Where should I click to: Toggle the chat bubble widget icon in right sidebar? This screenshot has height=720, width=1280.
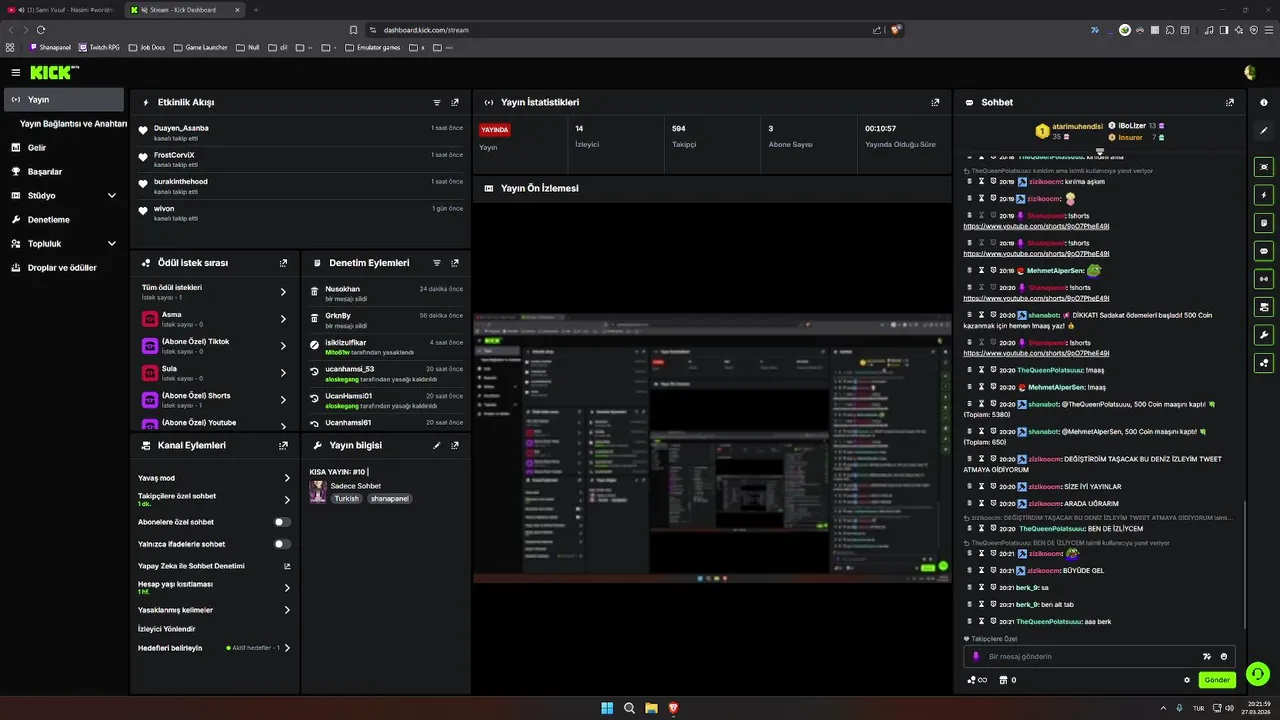coord(1264,251)
